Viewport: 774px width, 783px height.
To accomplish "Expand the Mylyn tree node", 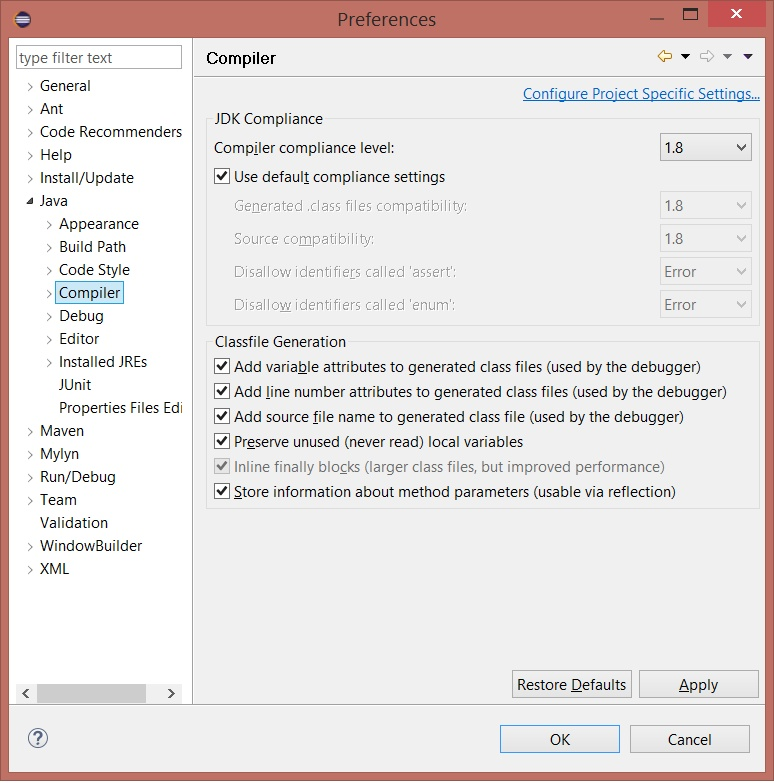I will coord(30,454).
